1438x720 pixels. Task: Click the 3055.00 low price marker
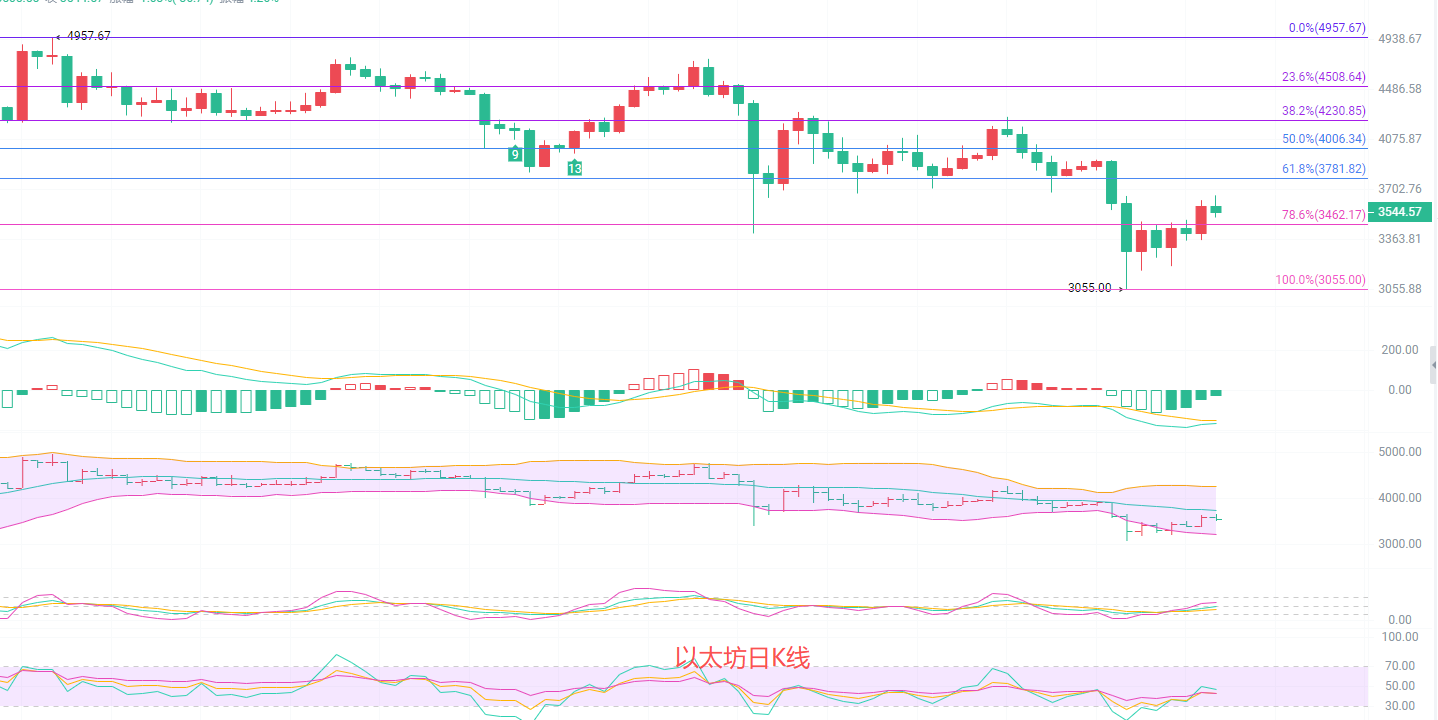(1089, 288)
